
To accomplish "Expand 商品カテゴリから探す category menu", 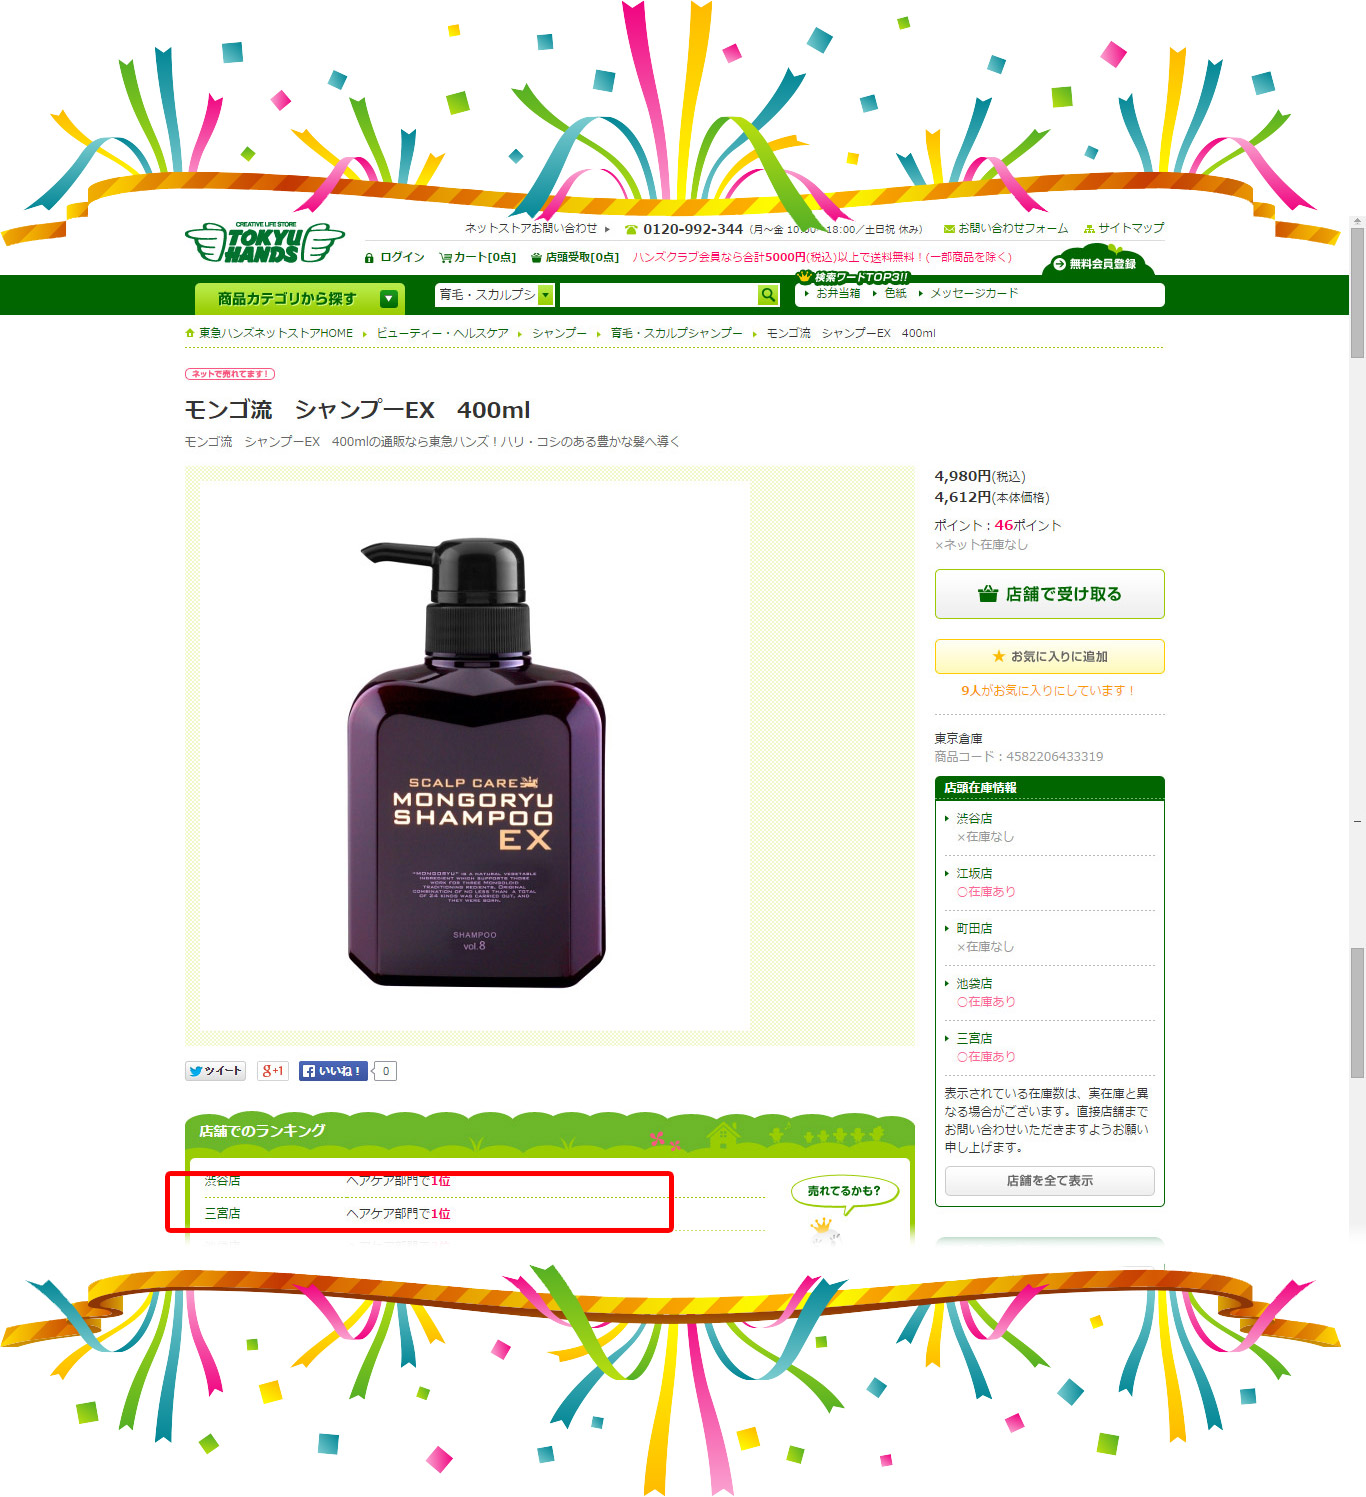I will tap(300, 298).
